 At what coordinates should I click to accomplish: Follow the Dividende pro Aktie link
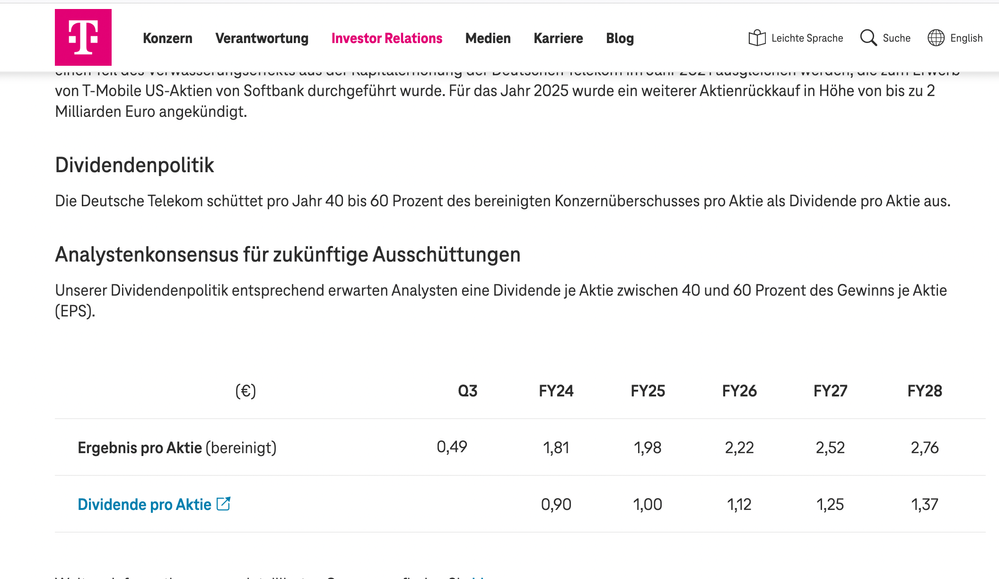[145, 504]
